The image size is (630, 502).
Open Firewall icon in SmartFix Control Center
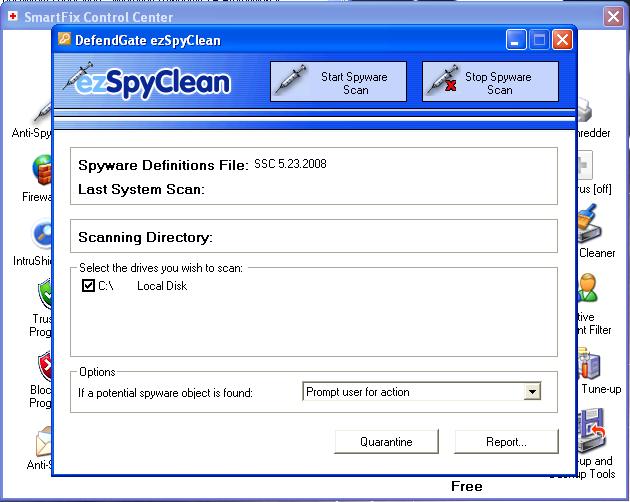pyautogui.click(x=43, y=170)
